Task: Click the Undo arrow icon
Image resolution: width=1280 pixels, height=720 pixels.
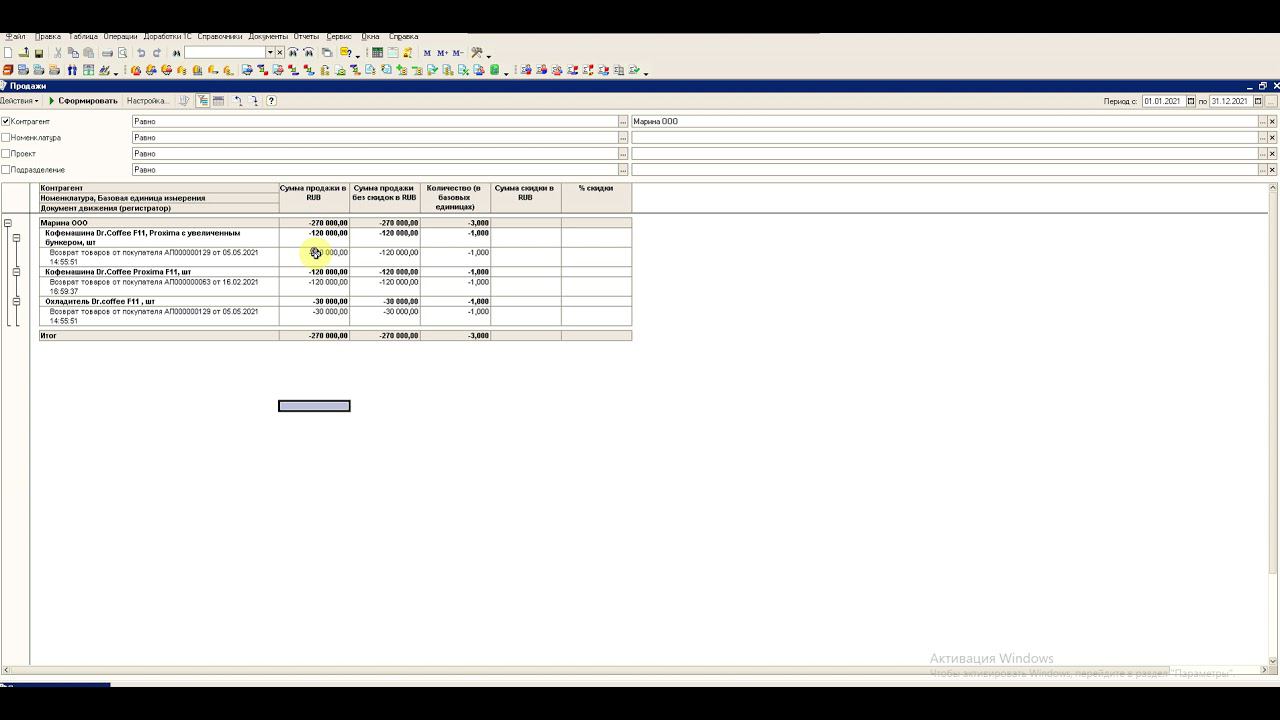Action: click(x=141, y=53)
